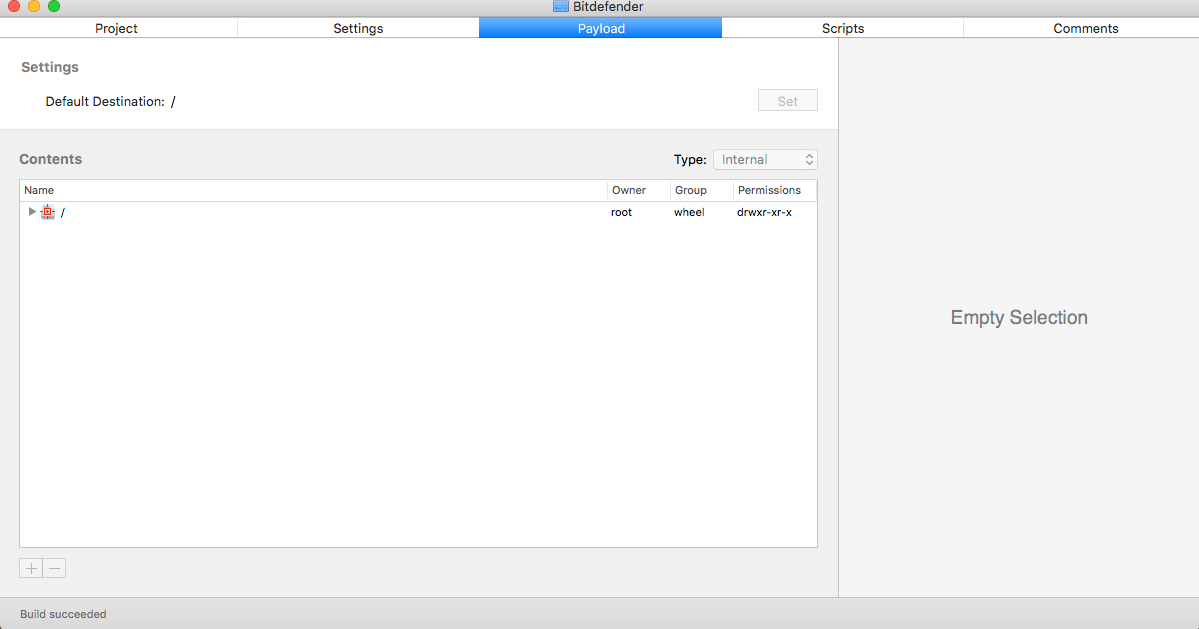Open the Type dropdown showing Internal
The height and width of the screenshot is (629, 1199).
pos(765,159)
